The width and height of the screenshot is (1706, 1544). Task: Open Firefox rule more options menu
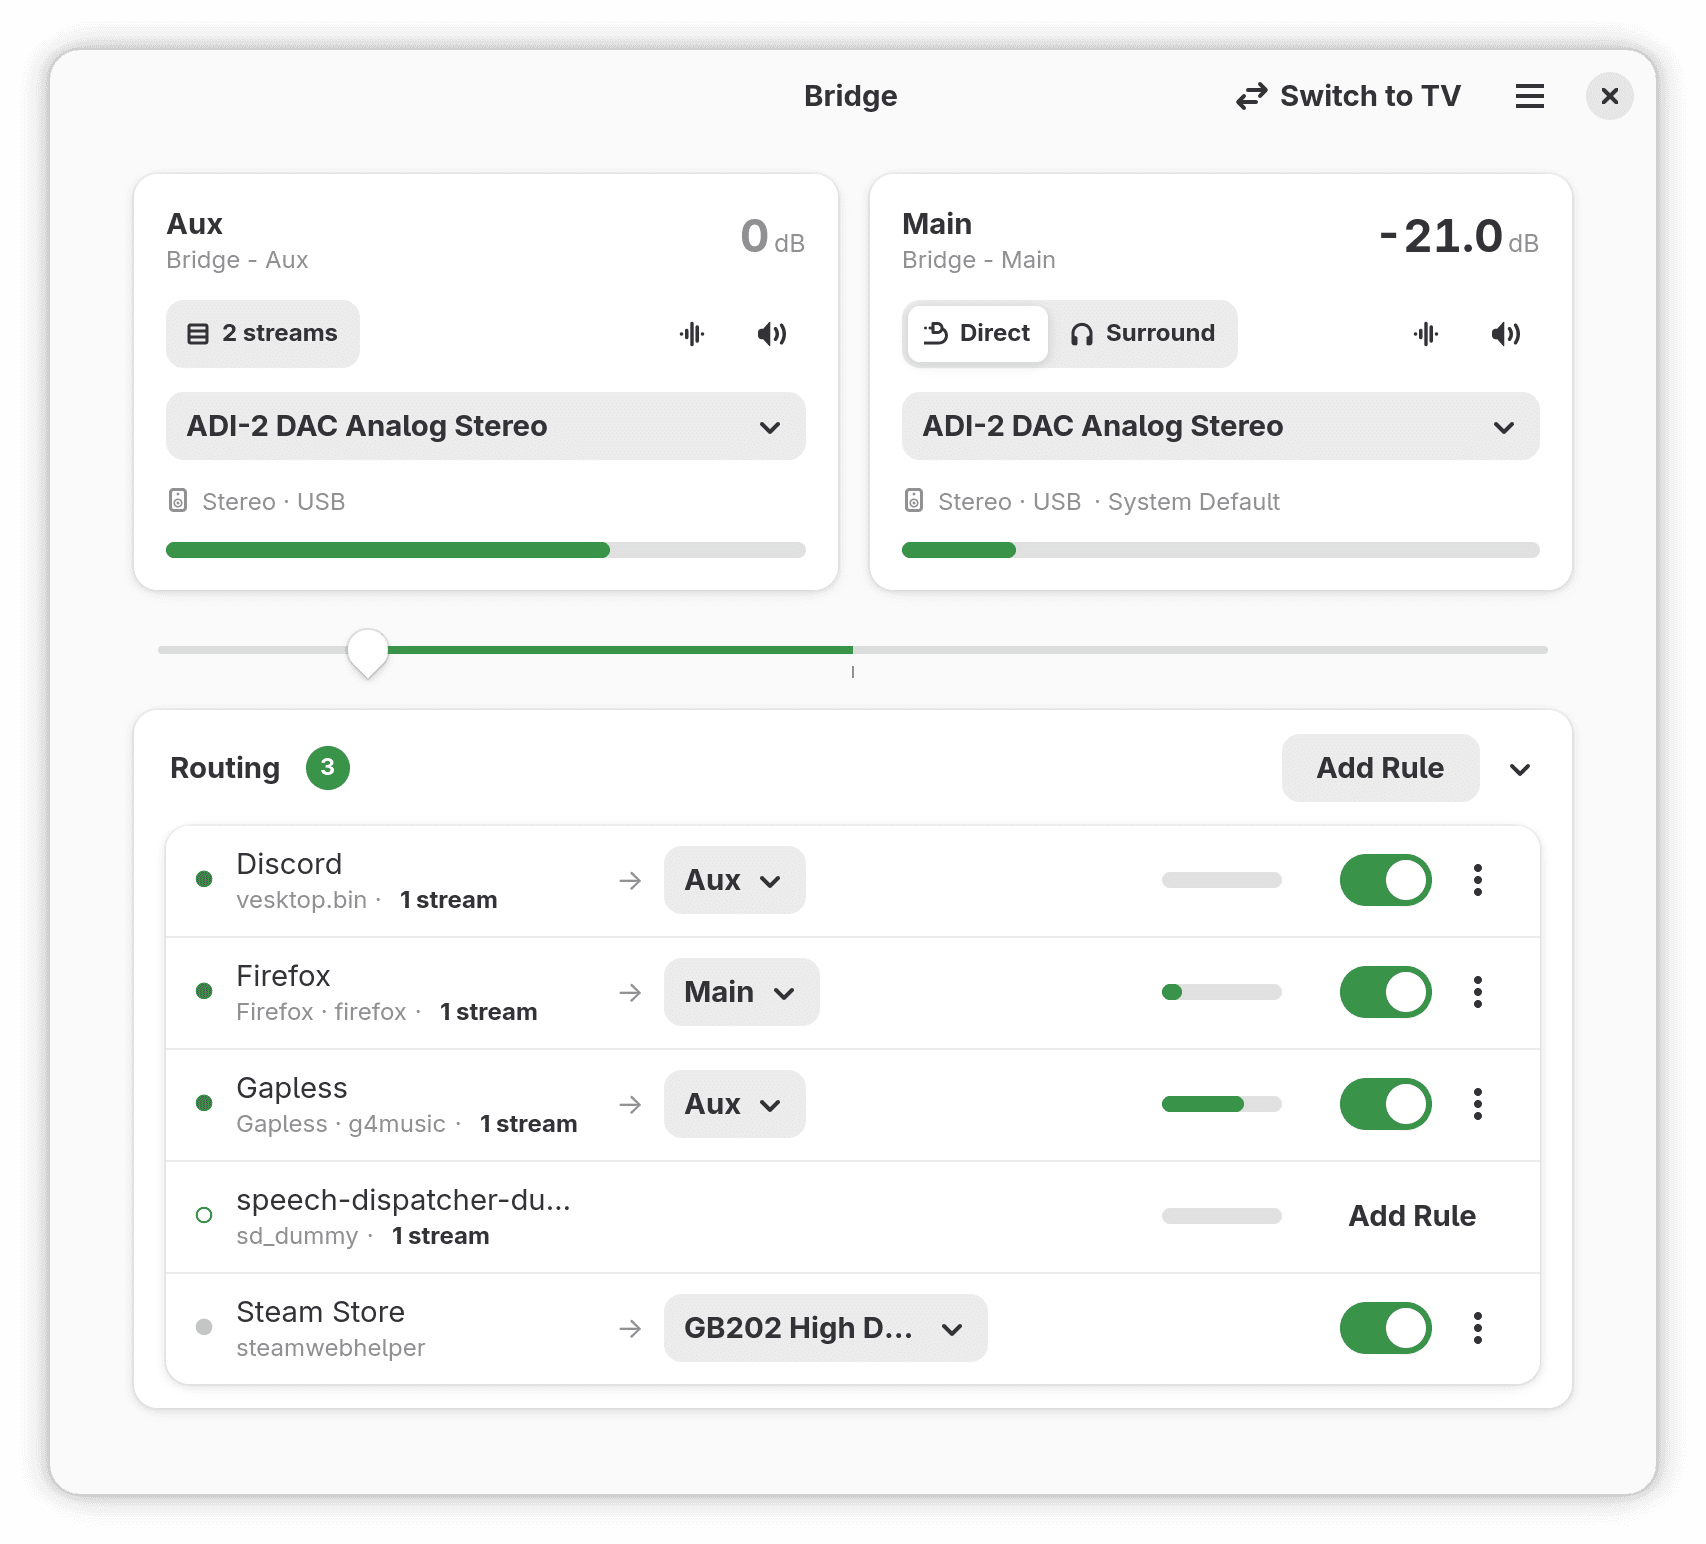[x=1478, y=992]
